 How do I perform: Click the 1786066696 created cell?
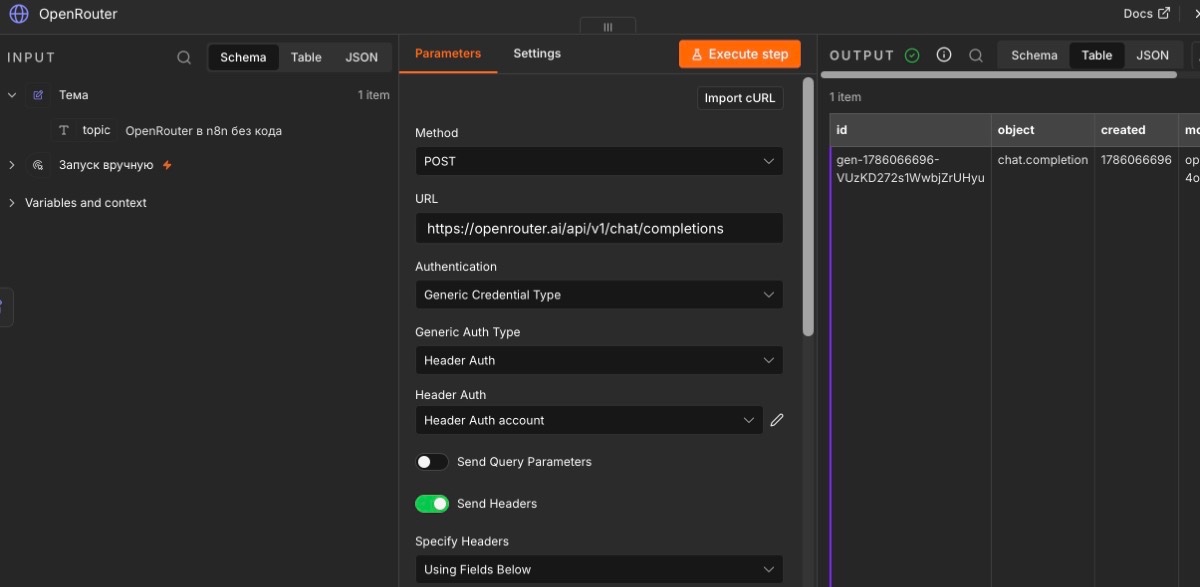(x=1136, y=160)
